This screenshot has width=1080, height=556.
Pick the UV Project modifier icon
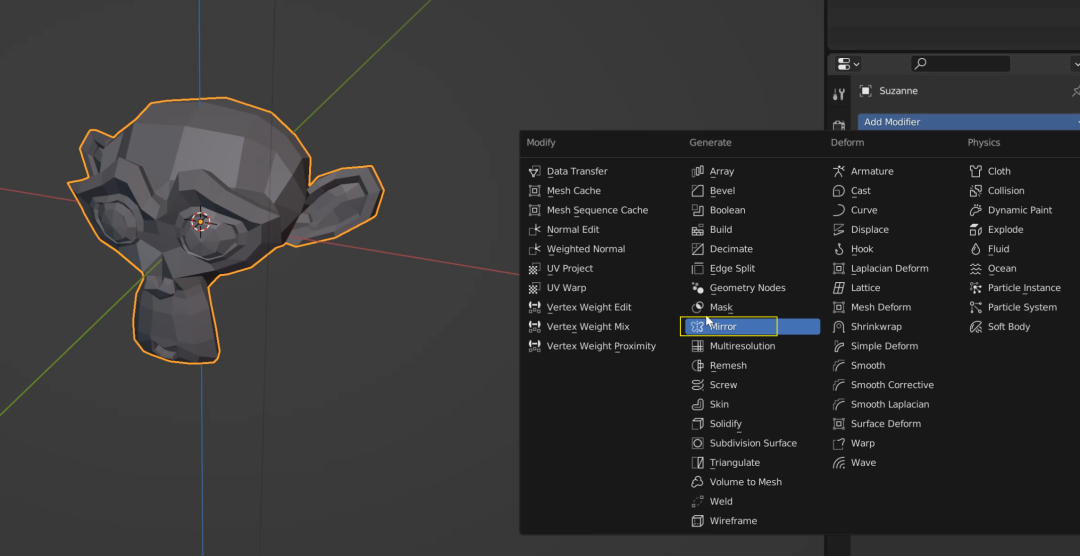(x=534, y=269)
